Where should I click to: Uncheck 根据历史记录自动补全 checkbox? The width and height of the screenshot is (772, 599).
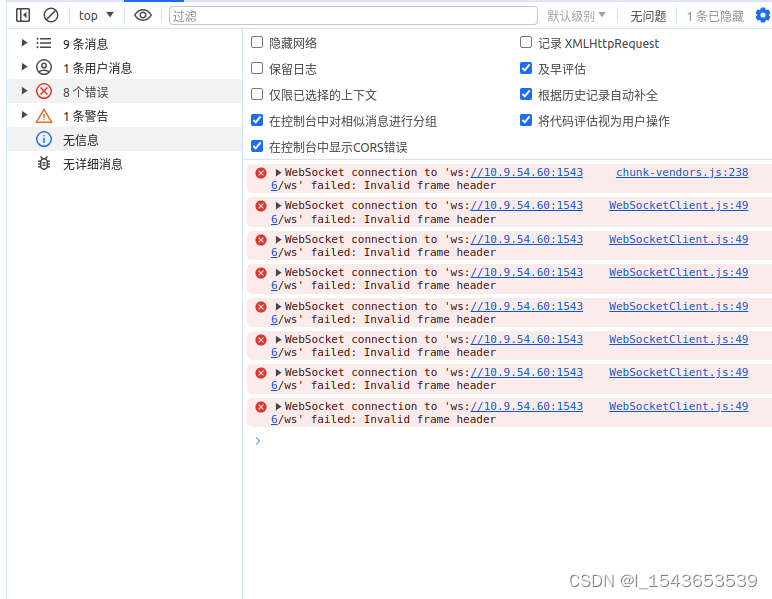[526, 94]
